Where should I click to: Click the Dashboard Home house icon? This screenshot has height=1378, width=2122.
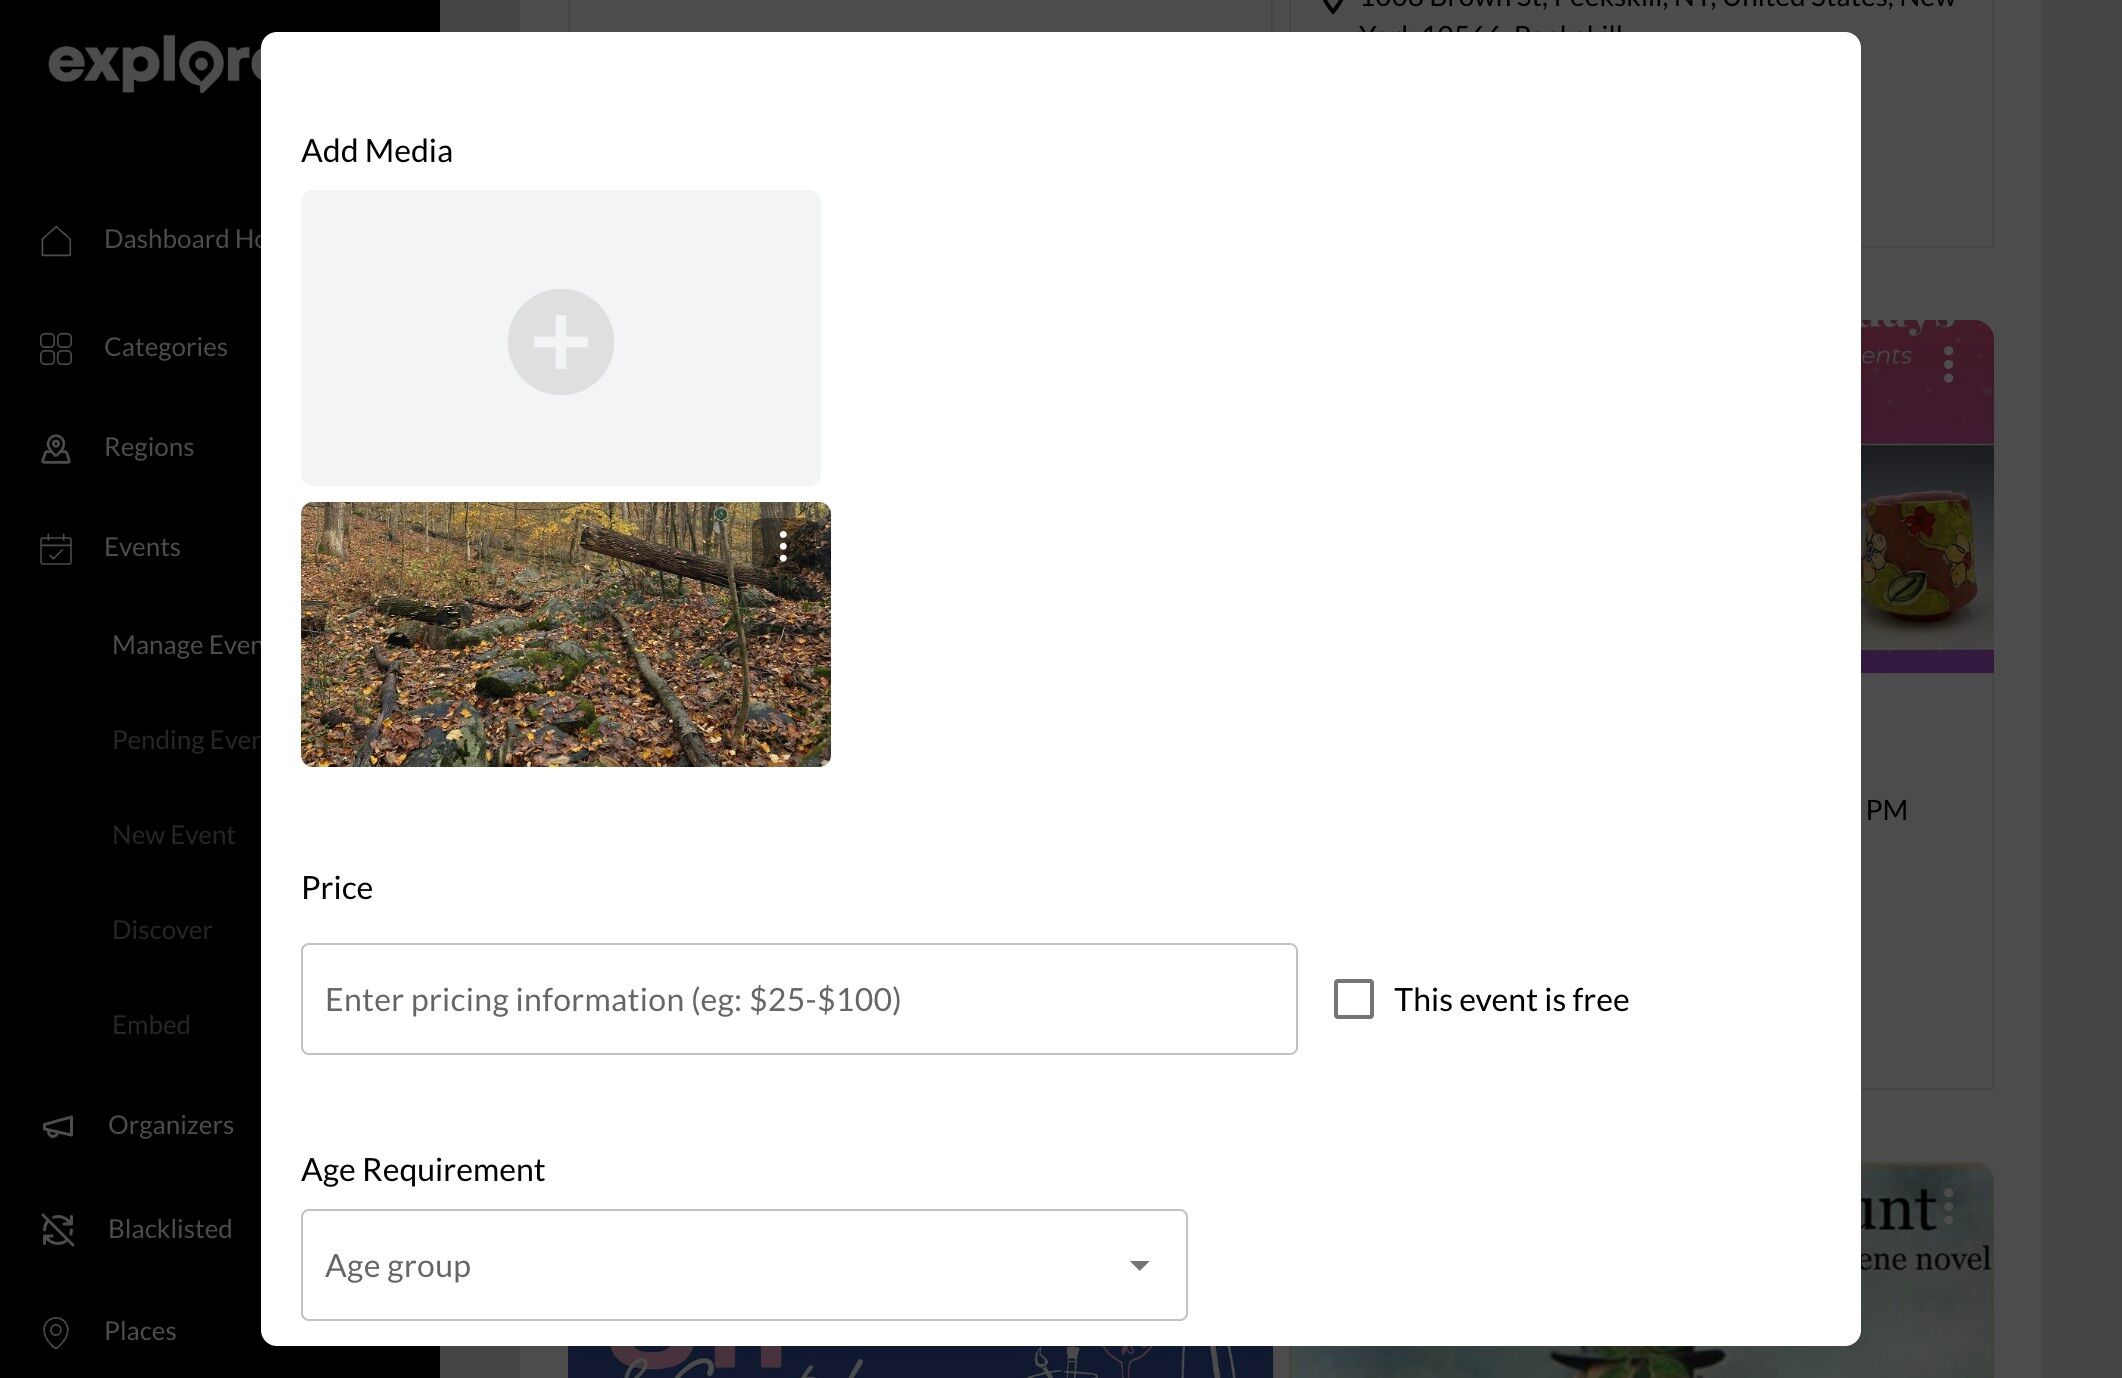(56, 240)
